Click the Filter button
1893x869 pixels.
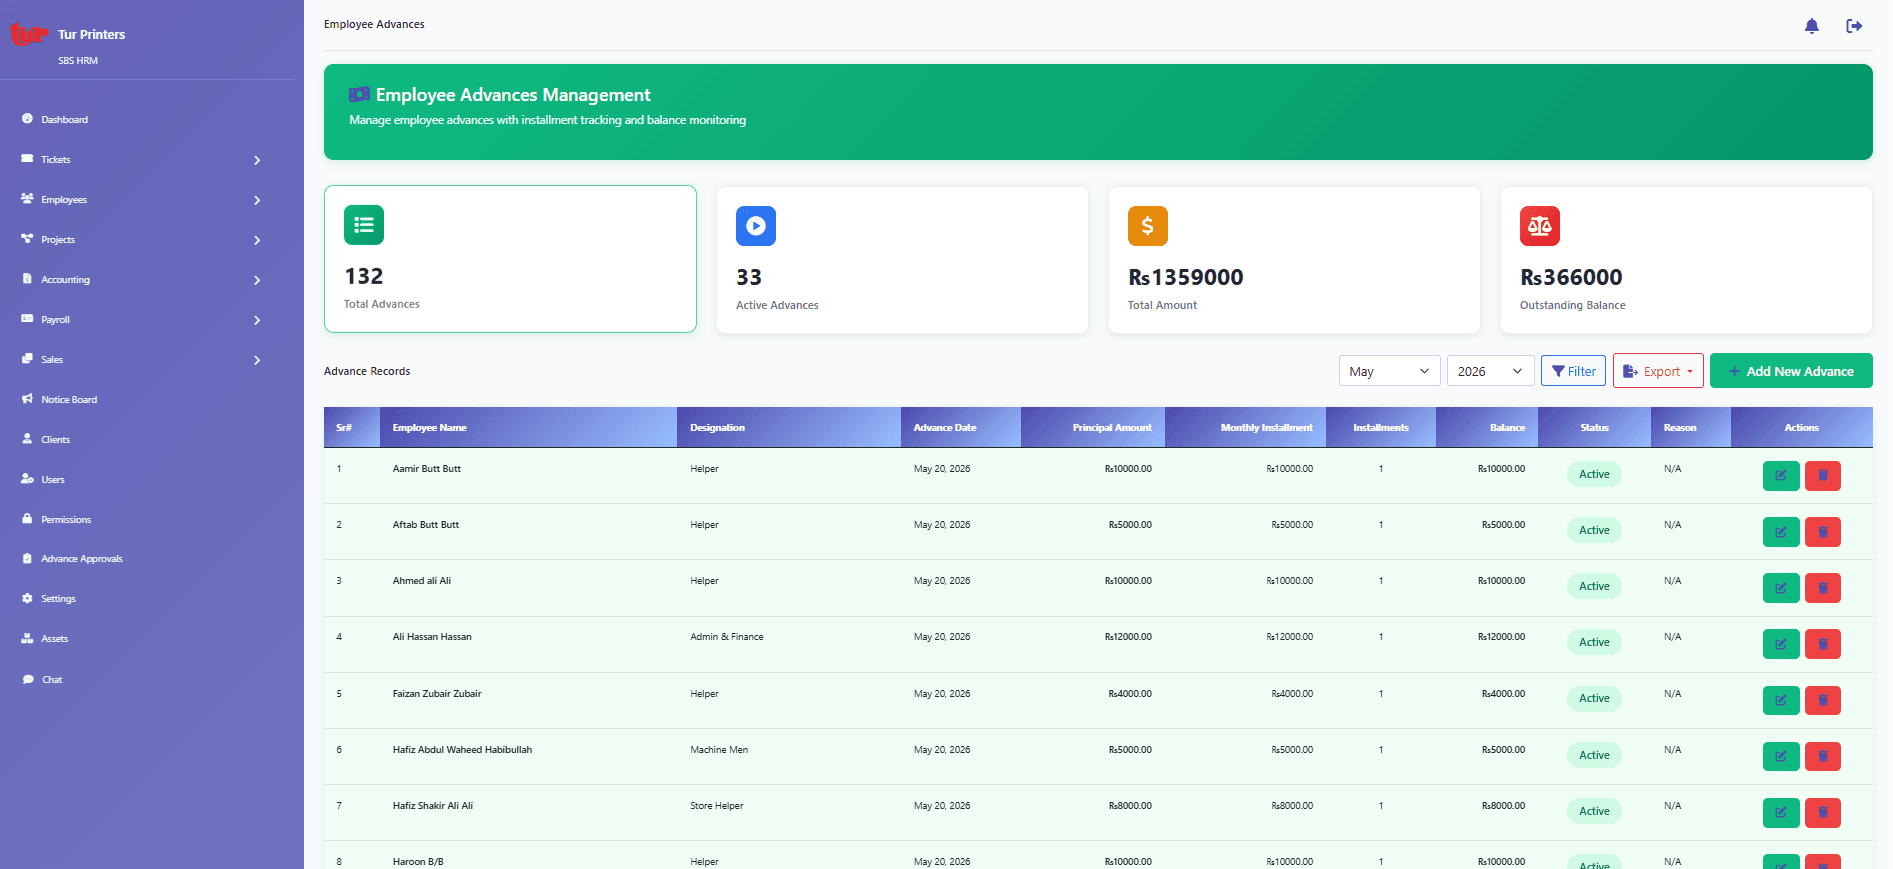click(x=1573, y=371)
